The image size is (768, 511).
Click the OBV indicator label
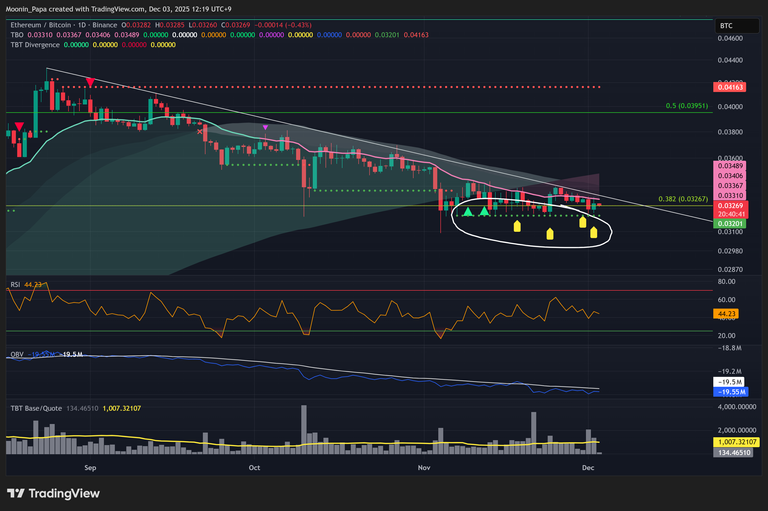click(15, 354)
